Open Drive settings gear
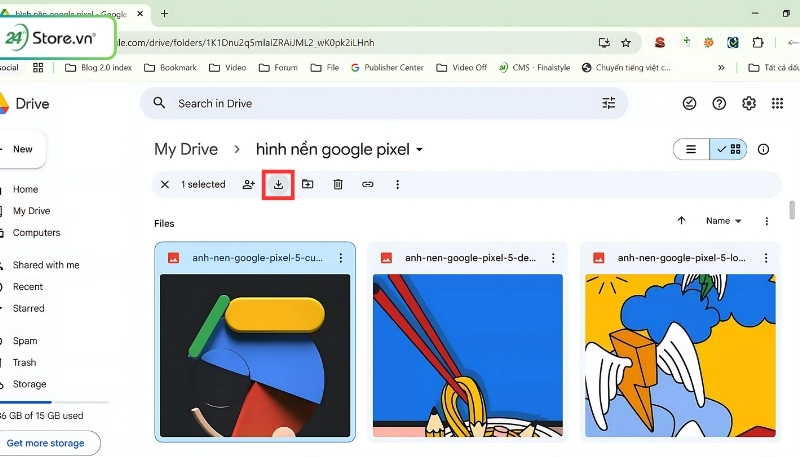This screenshot has width=800, height=457. pyautogui.click(x=748, y=104)
